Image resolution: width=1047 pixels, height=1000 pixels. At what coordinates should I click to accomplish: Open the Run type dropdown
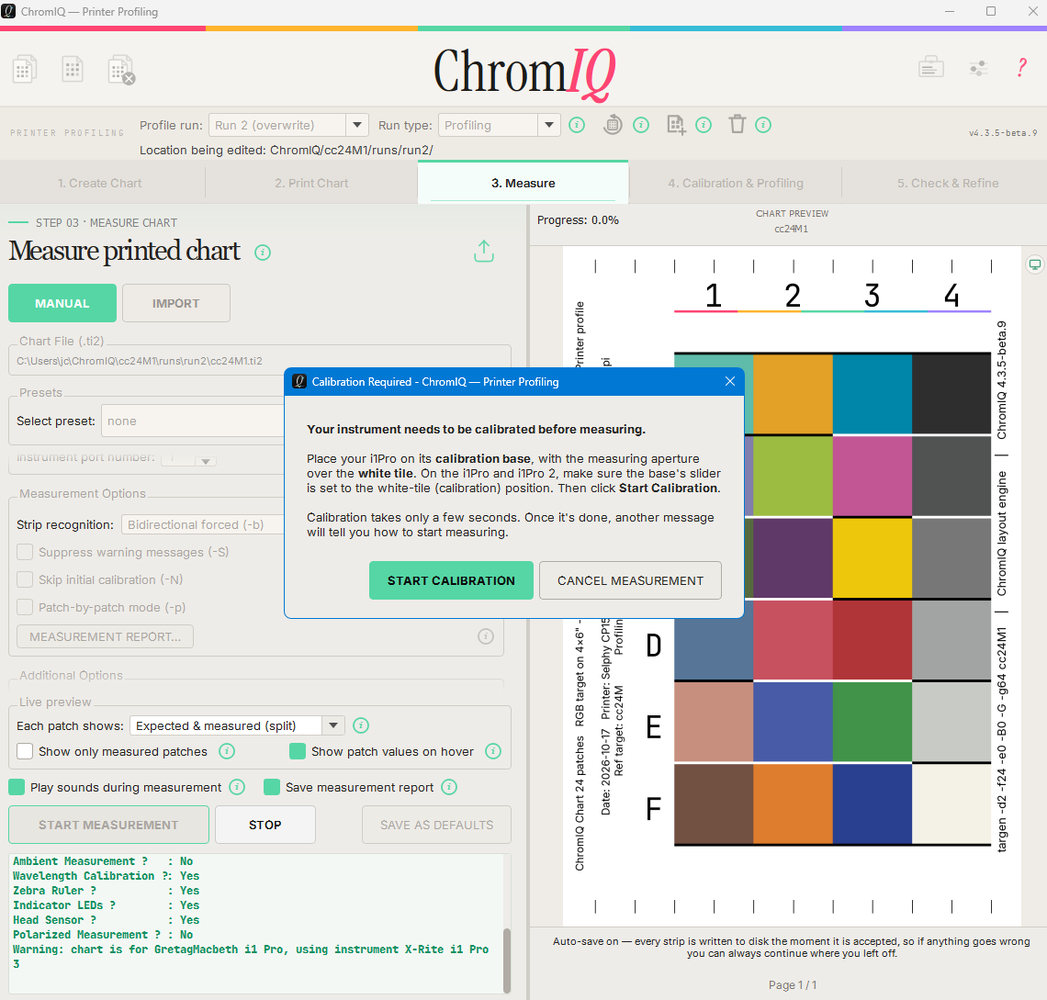(498, 125)
